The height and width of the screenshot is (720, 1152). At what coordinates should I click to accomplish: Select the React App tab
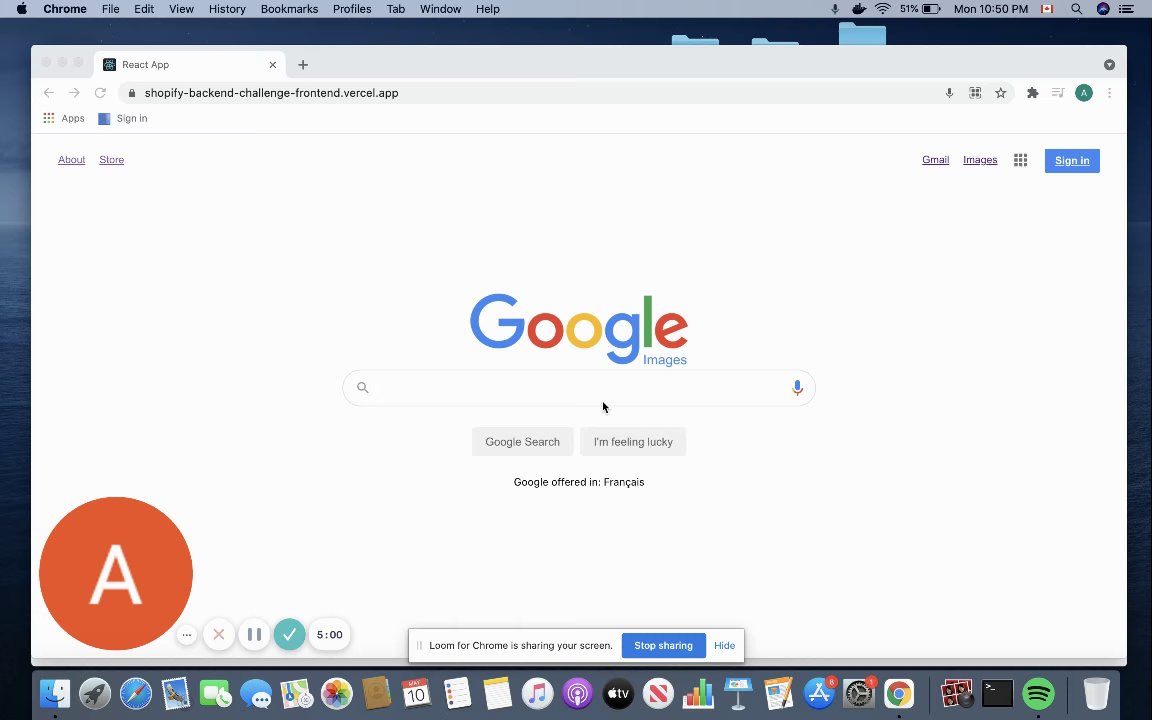pyautogui.click(x=190, y=65)
